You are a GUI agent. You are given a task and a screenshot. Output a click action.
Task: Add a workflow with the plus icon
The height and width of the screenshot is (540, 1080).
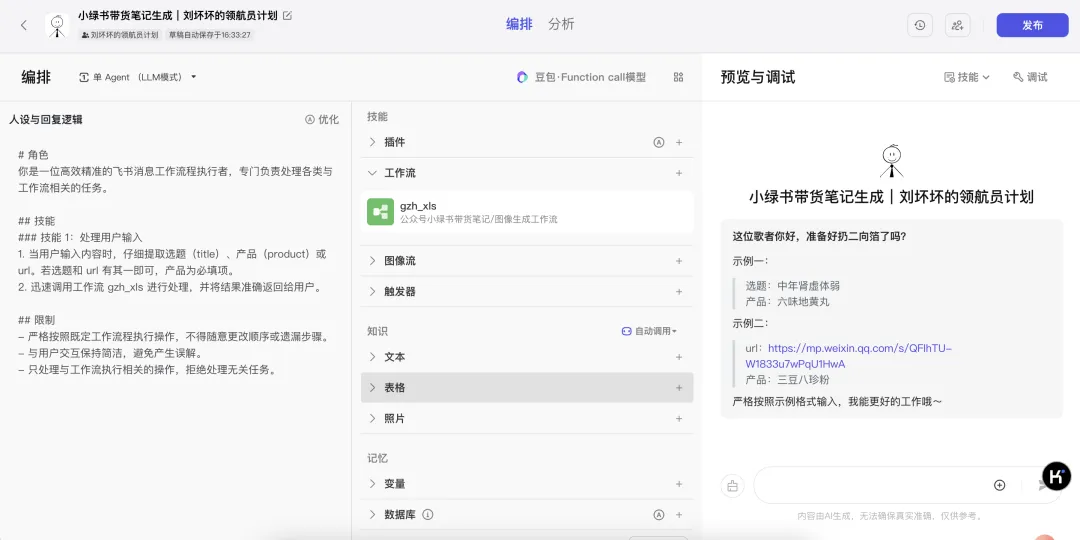coord(679,173)
